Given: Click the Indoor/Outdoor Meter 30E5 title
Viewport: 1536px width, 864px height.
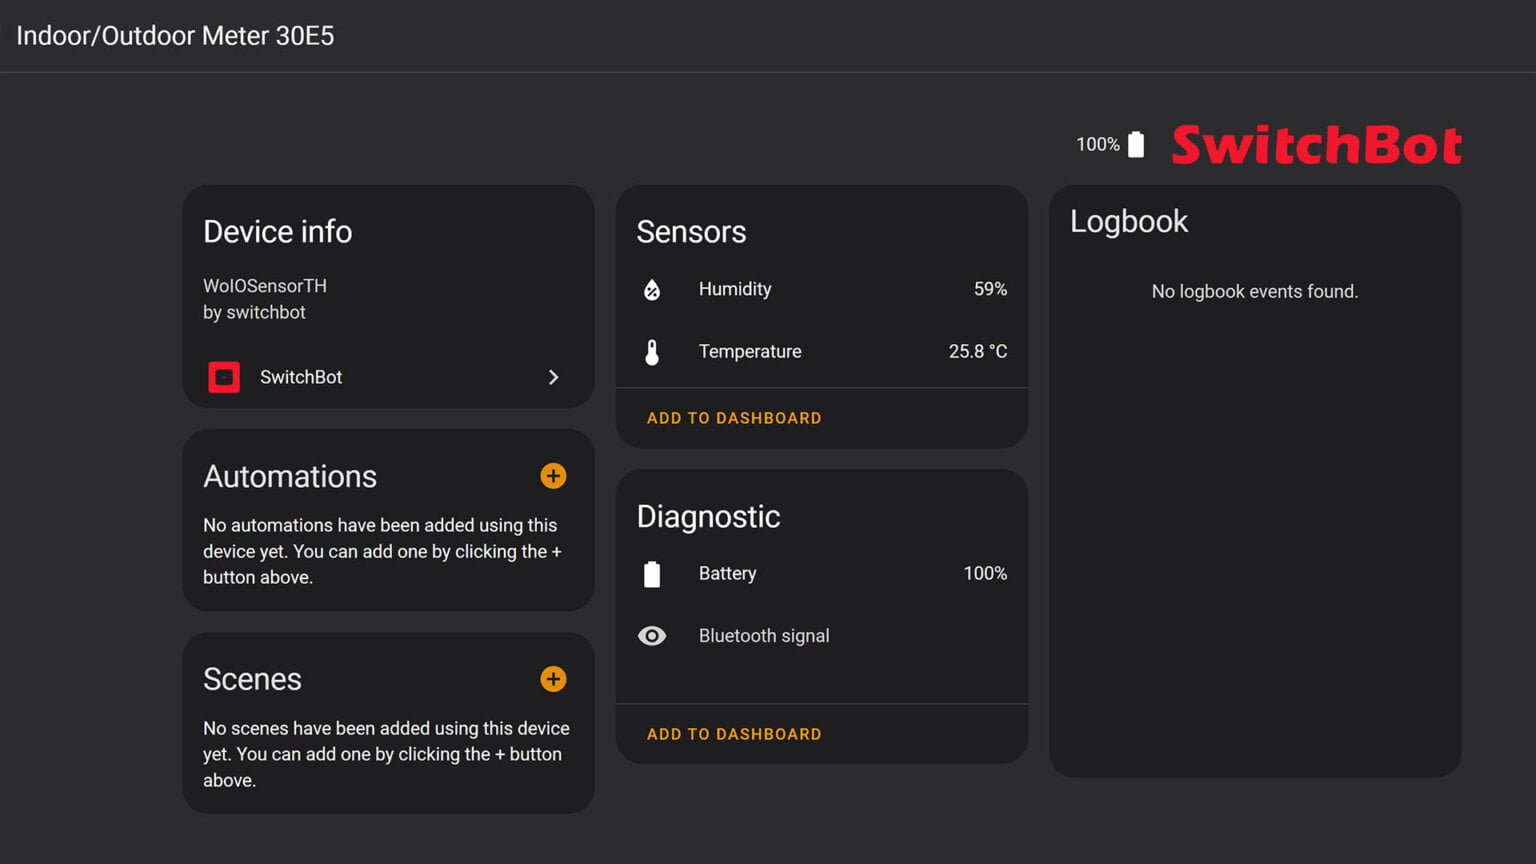Looking at the screenshot, I should (175, 36).
